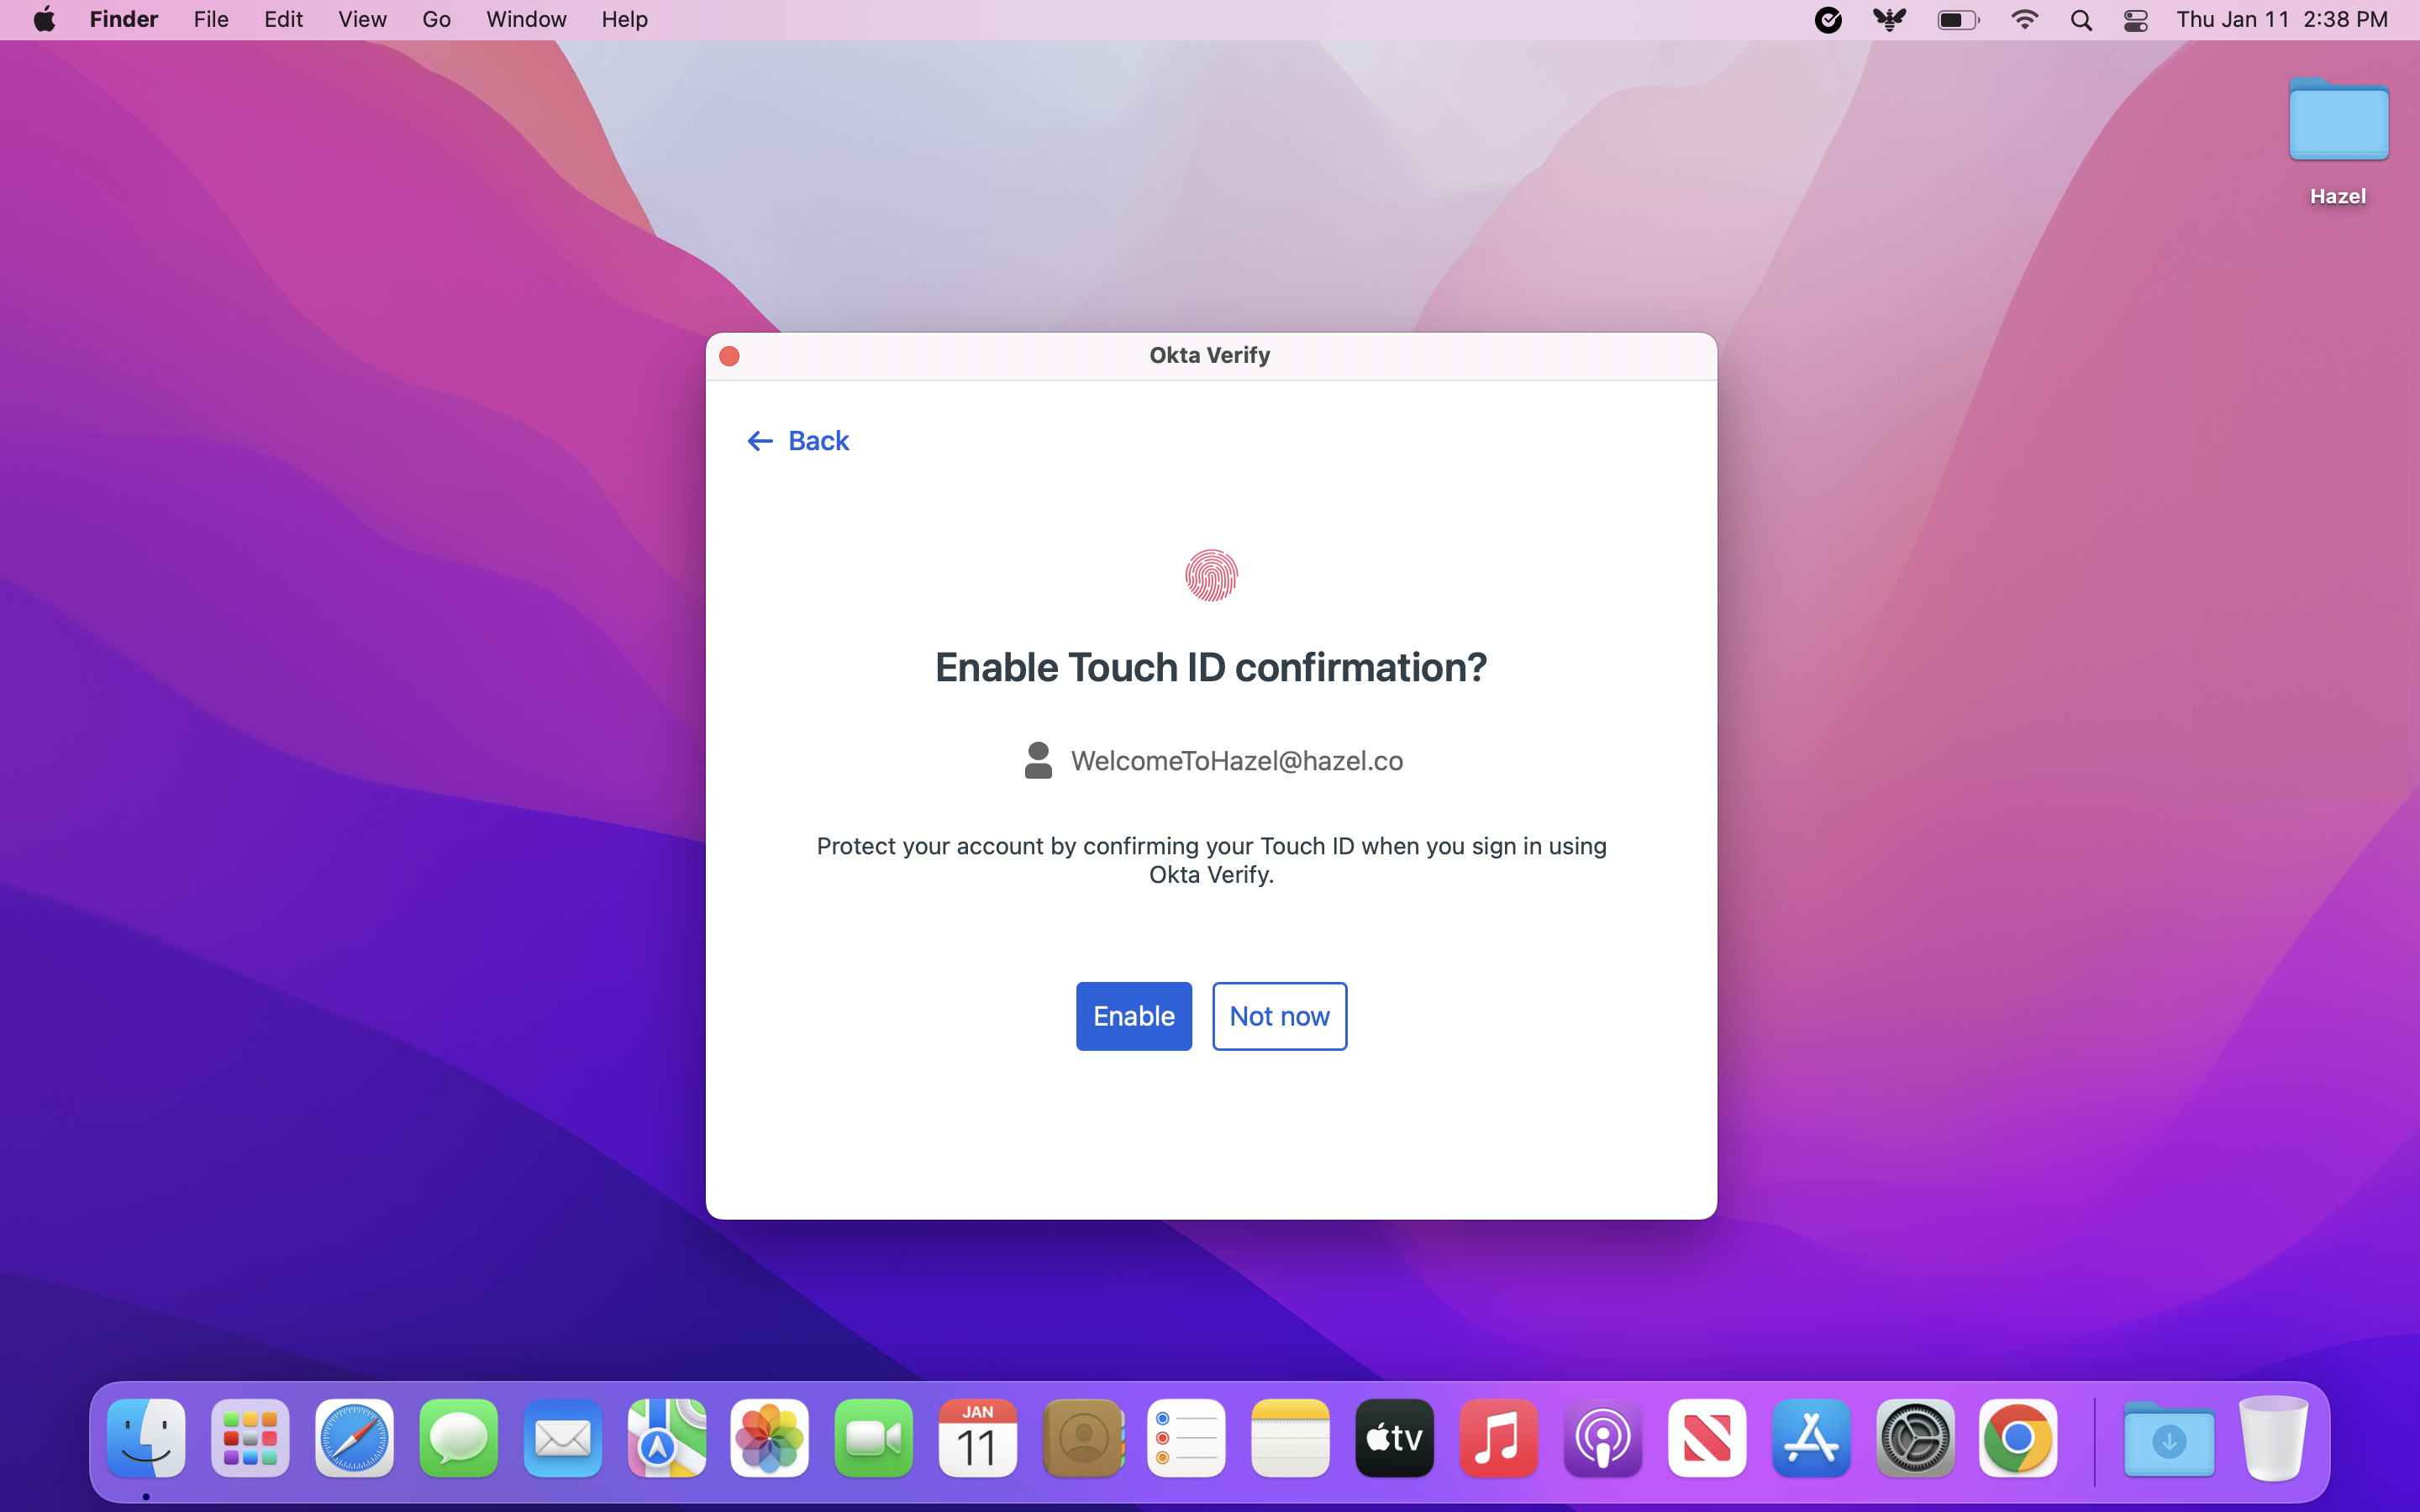Click the butterfly icon in the menu bar
The width and height of the screenshot is (2420, 1512).
[1889, 20]
